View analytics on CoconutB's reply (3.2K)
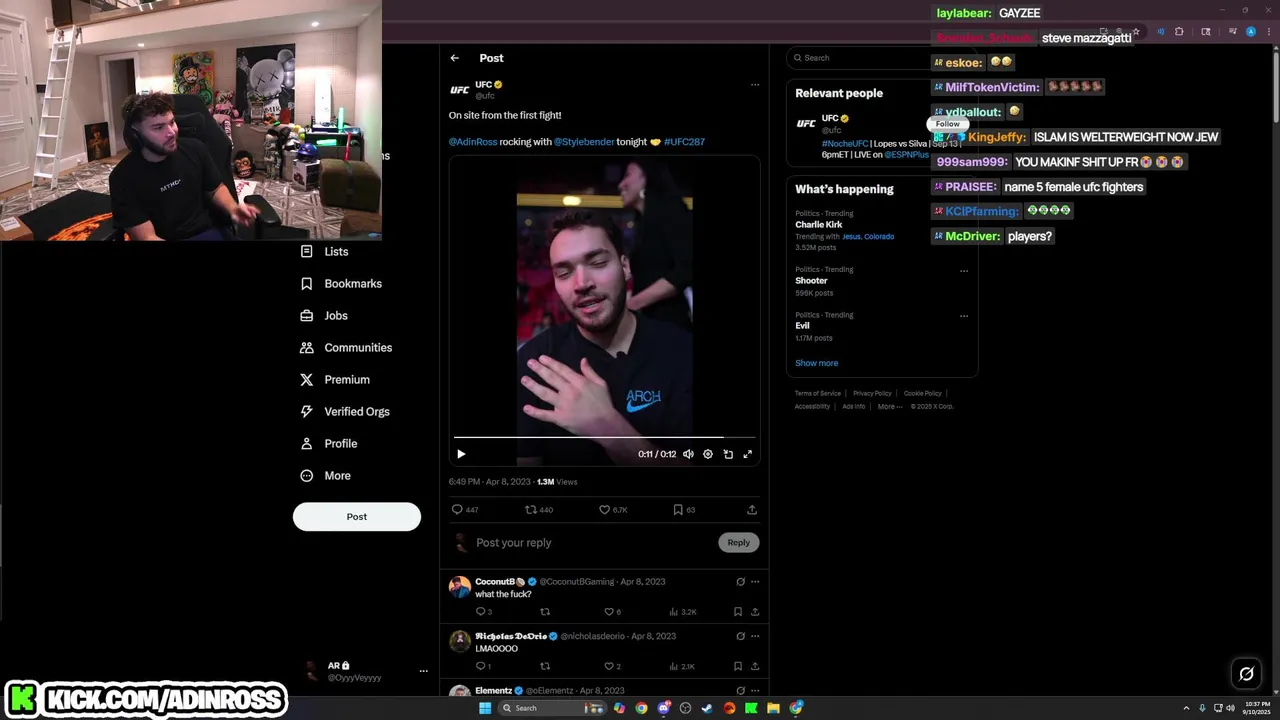Viewport: 1280px width, 720px height. 682,612
